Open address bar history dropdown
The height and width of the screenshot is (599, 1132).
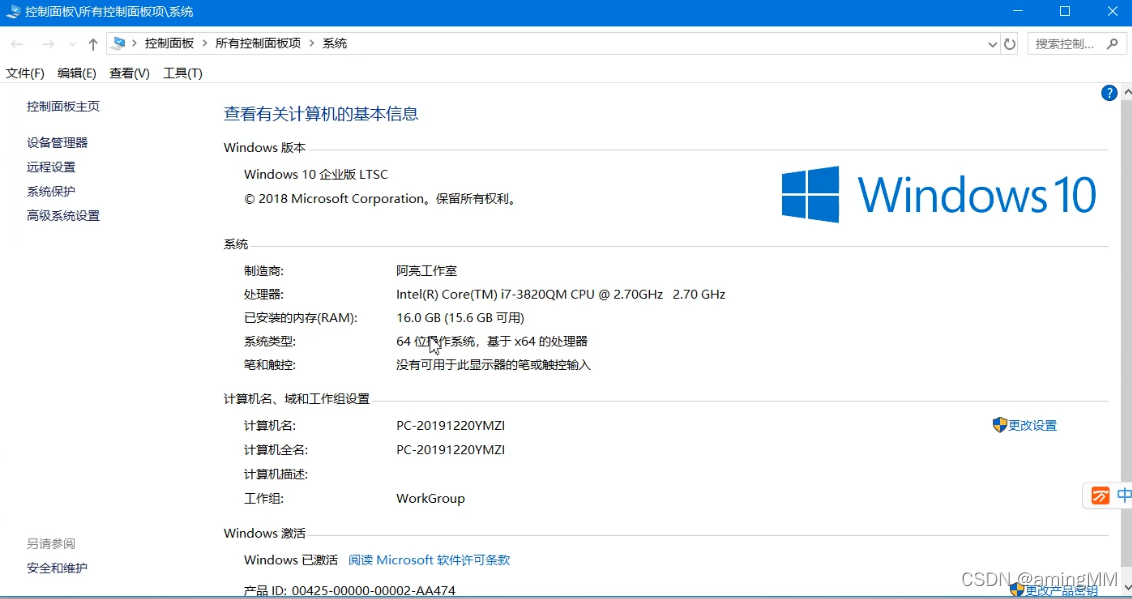[x=992, y=44]
